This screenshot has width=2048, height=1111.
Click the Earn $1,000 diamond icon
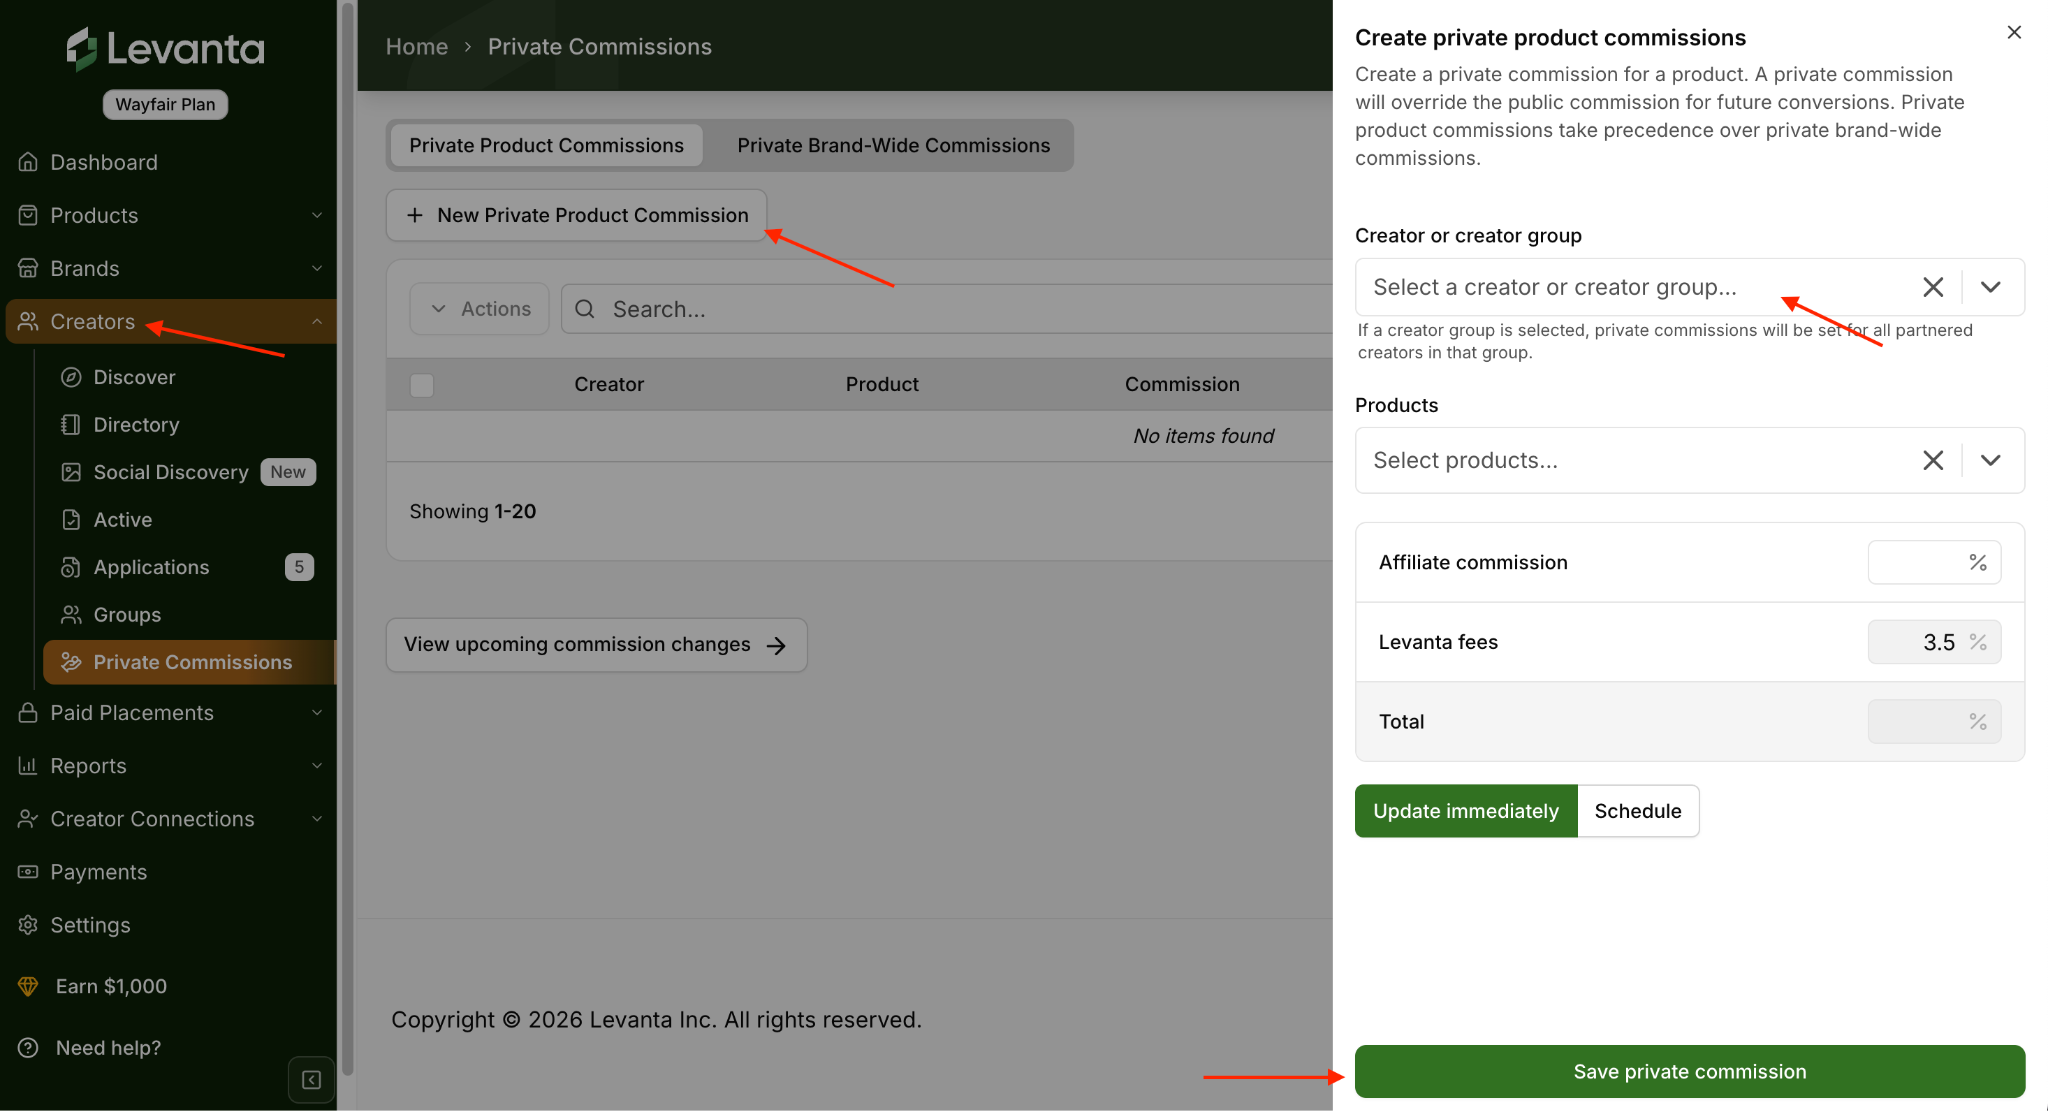[28, 986]
